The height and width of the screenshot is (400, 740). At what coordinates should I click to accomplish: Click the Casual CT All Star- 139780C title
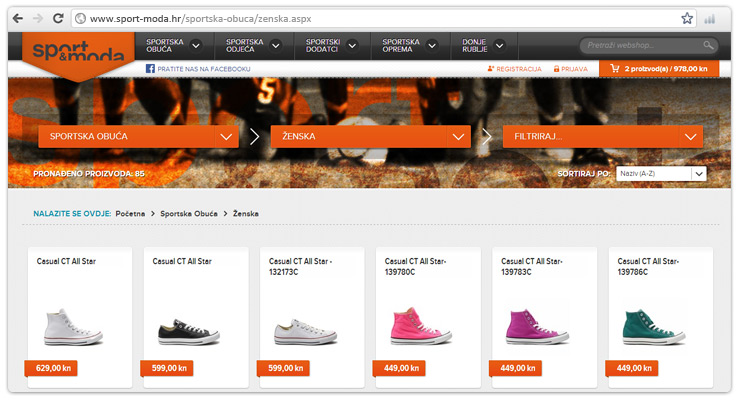coord(415,267)
